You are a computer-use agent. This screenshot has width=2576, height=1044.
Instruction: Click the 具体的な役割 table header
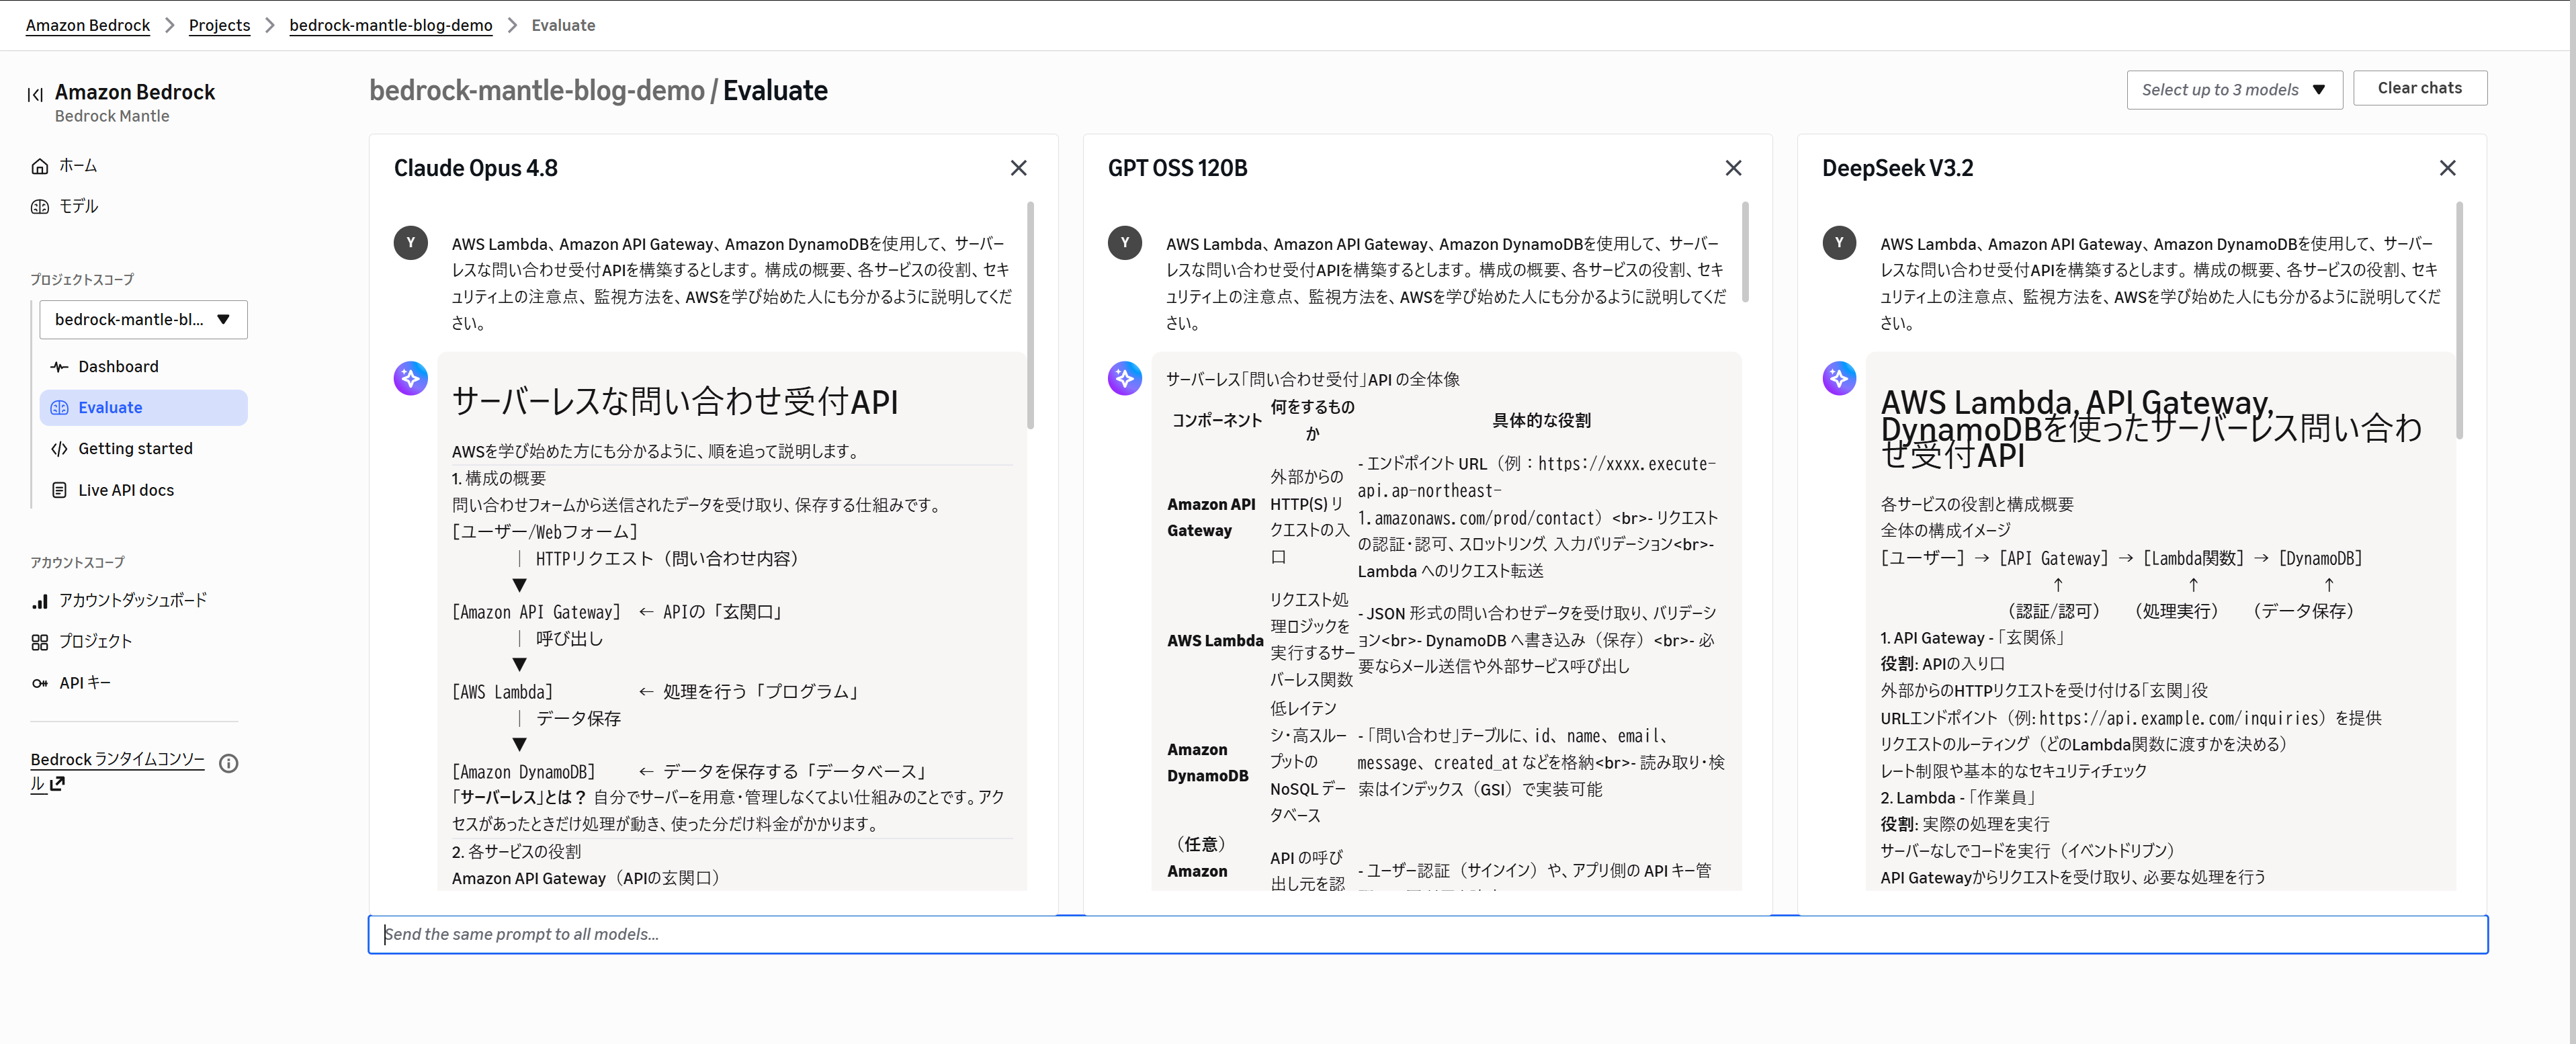1540,420
